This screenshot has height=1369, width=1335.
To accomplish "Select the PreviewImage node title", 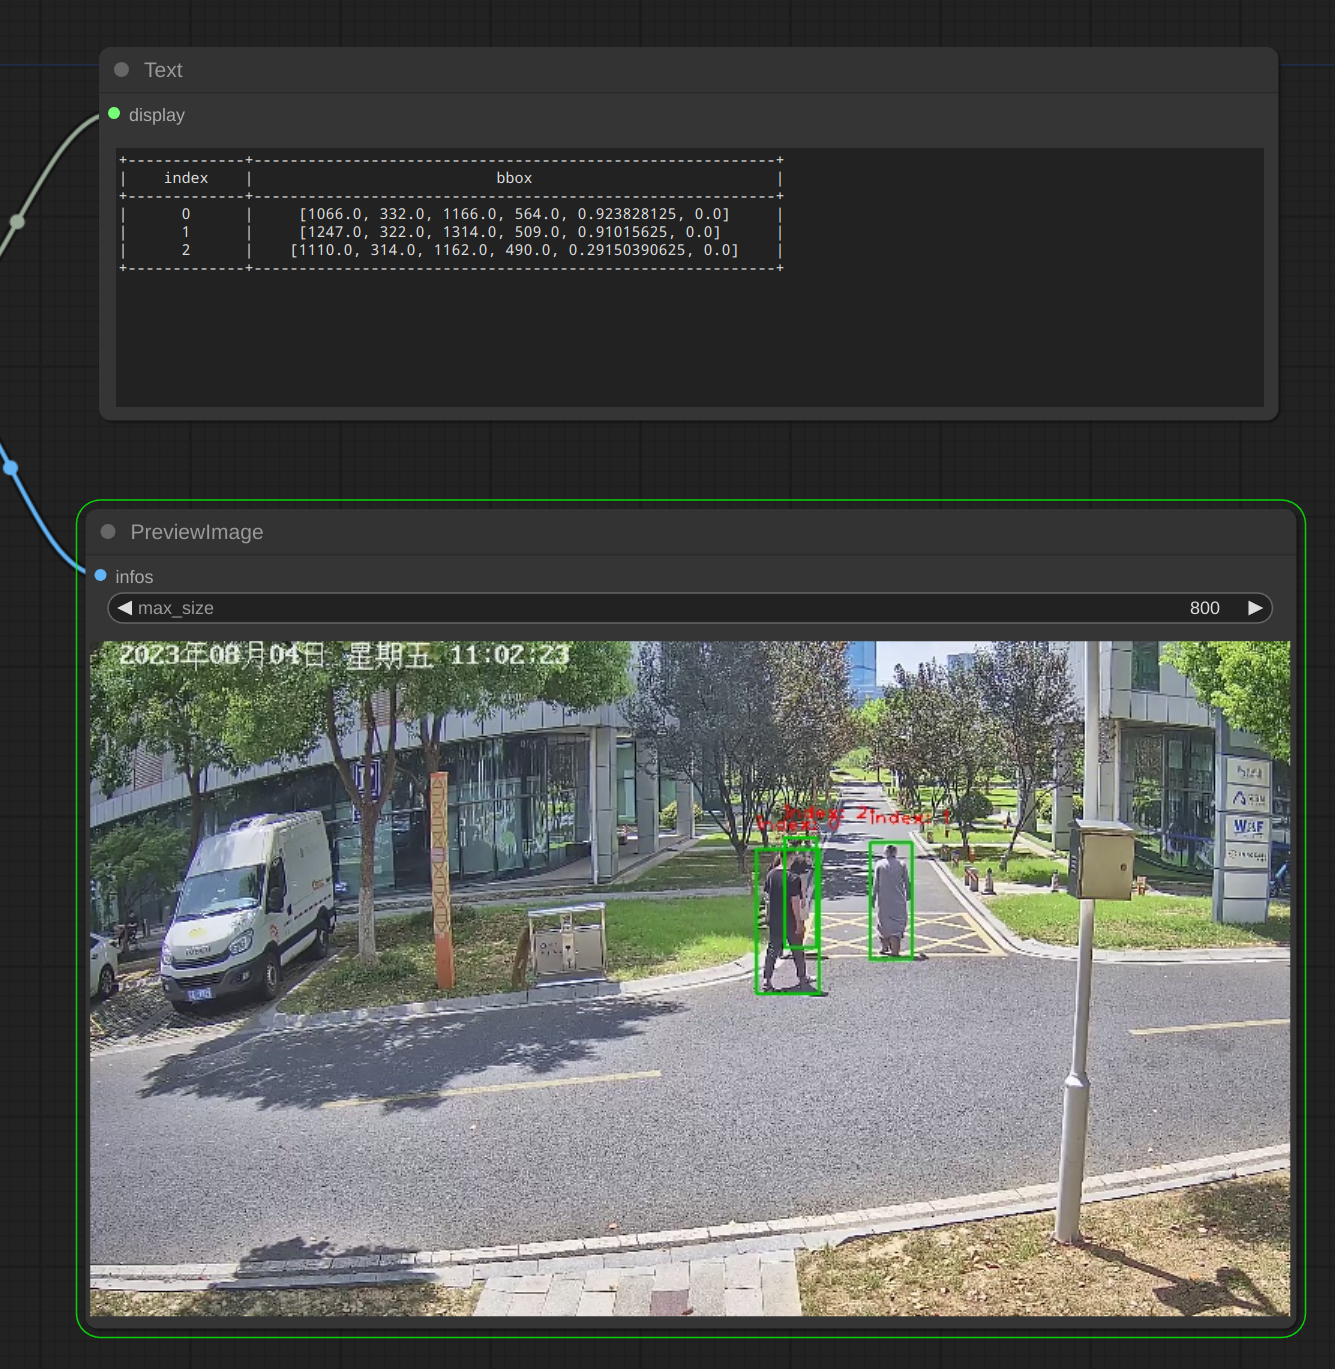I will coord(197,532).
